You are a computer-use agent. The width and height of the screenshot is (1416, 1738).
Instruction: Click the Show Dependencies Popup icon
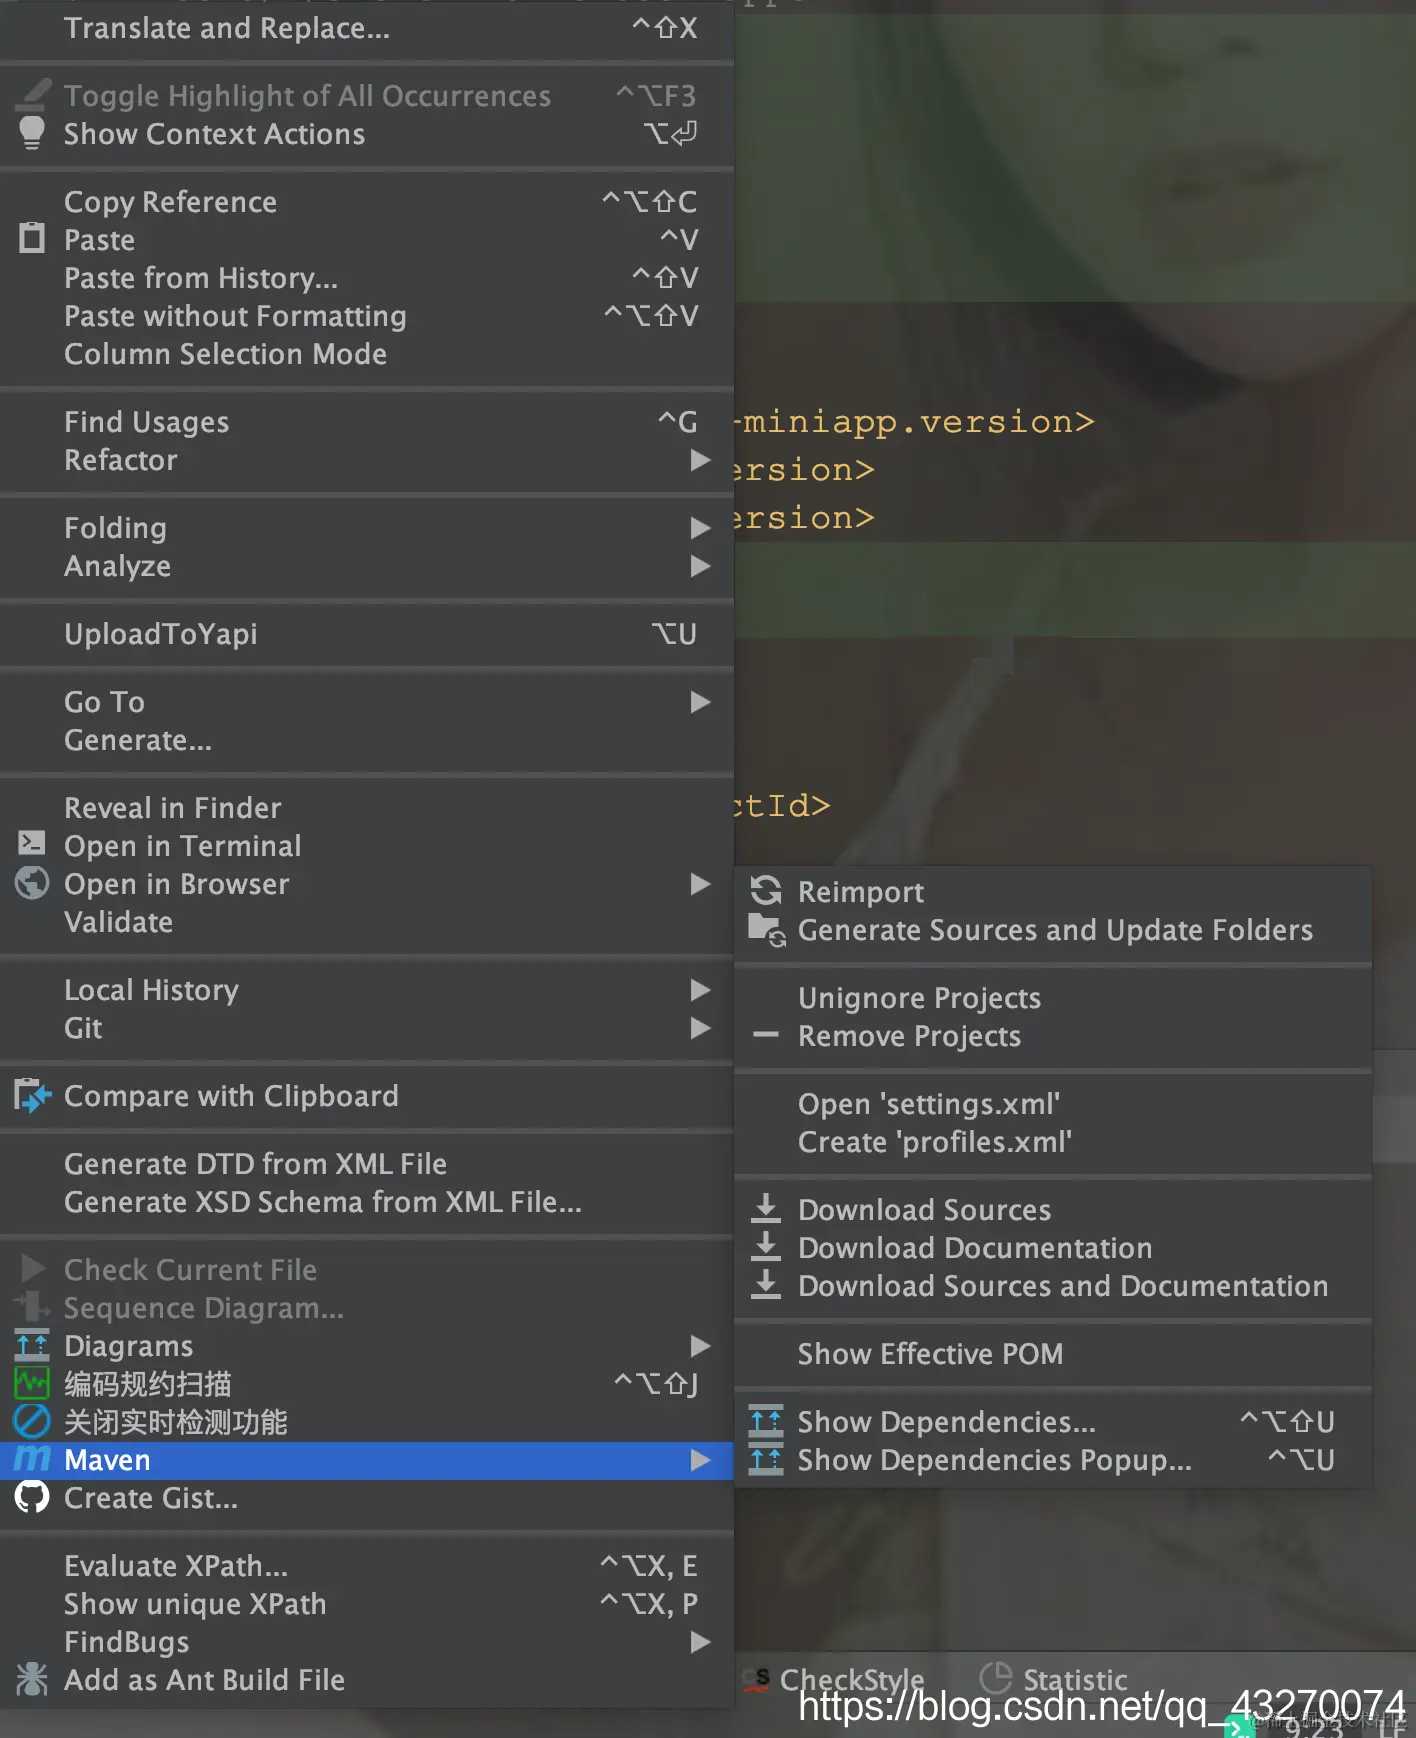point(766,1459)
